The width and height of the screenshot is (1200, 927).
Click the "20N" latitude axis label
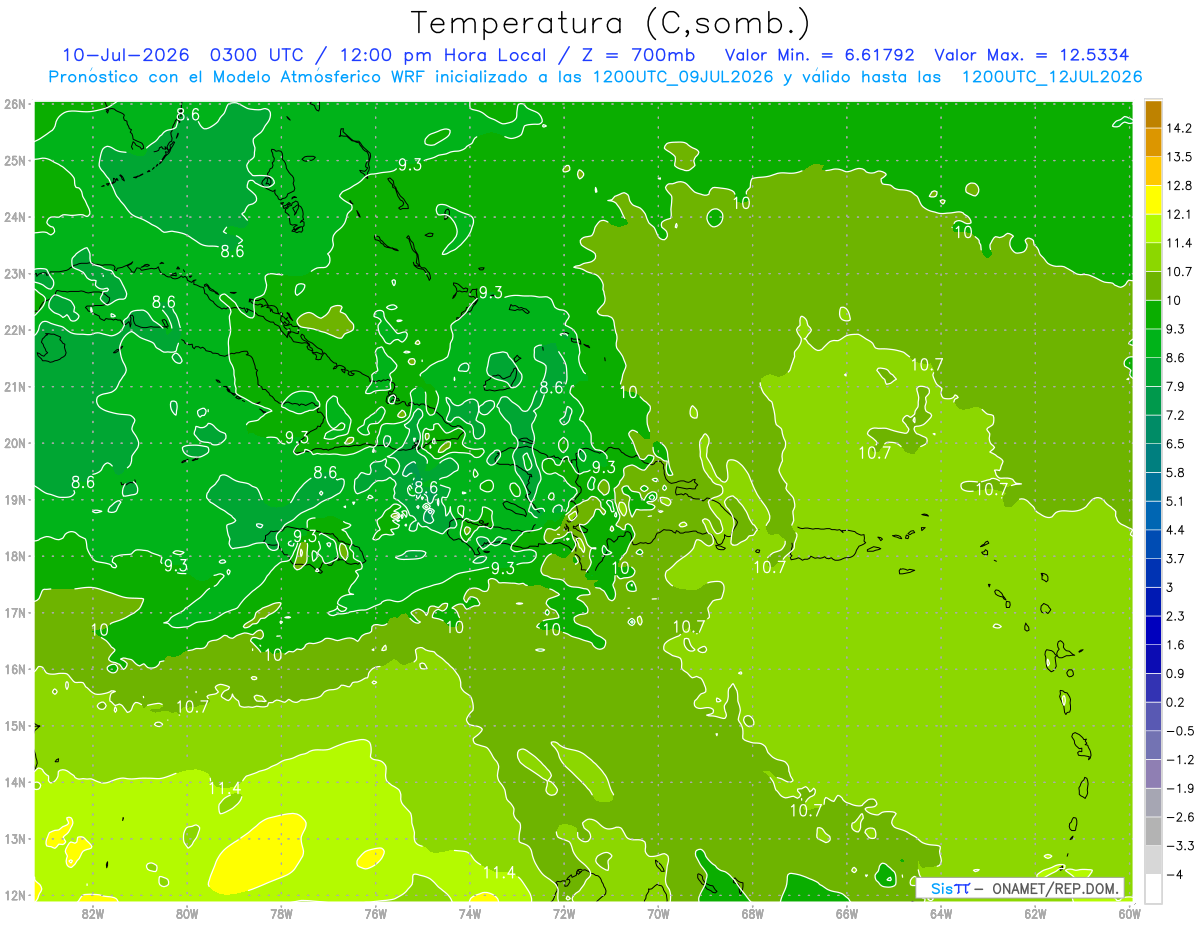pyautogui.click(x=15, y=443)
